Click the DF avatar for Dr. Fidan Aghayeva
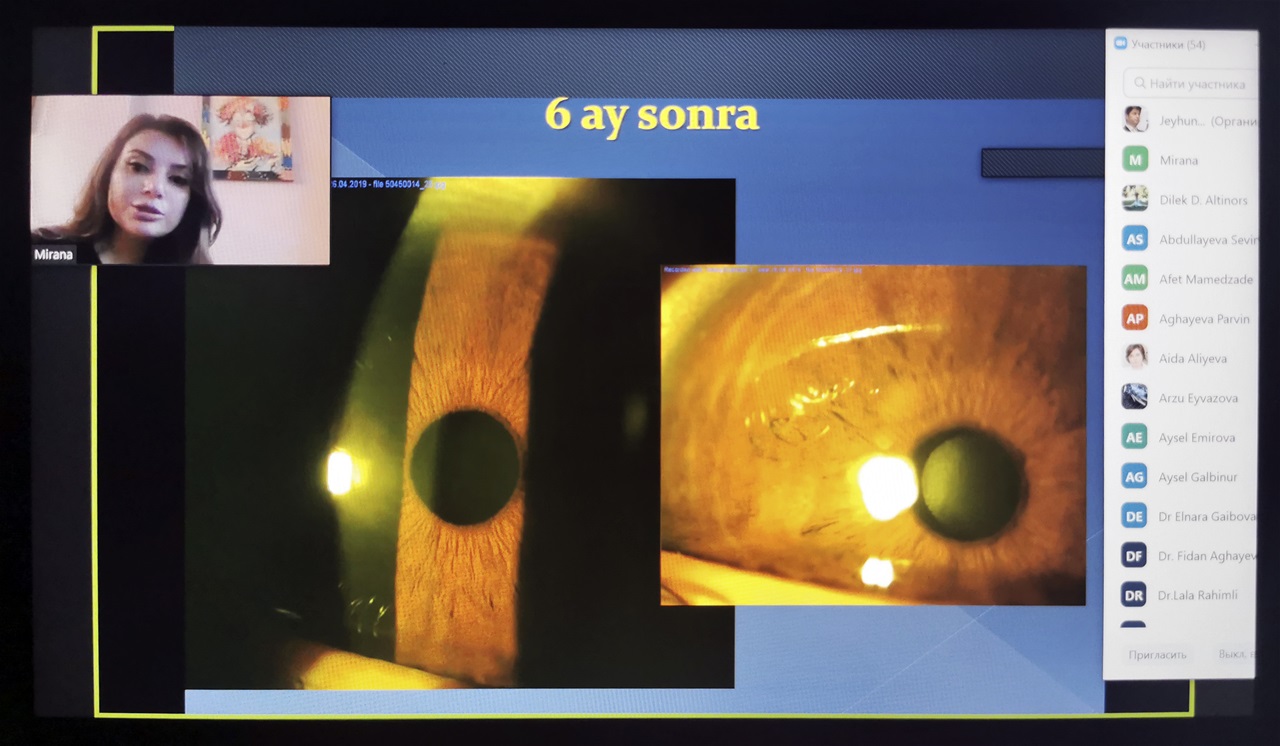The image size is (1280, 746). pyautogui.click(x=1134, y=555)
